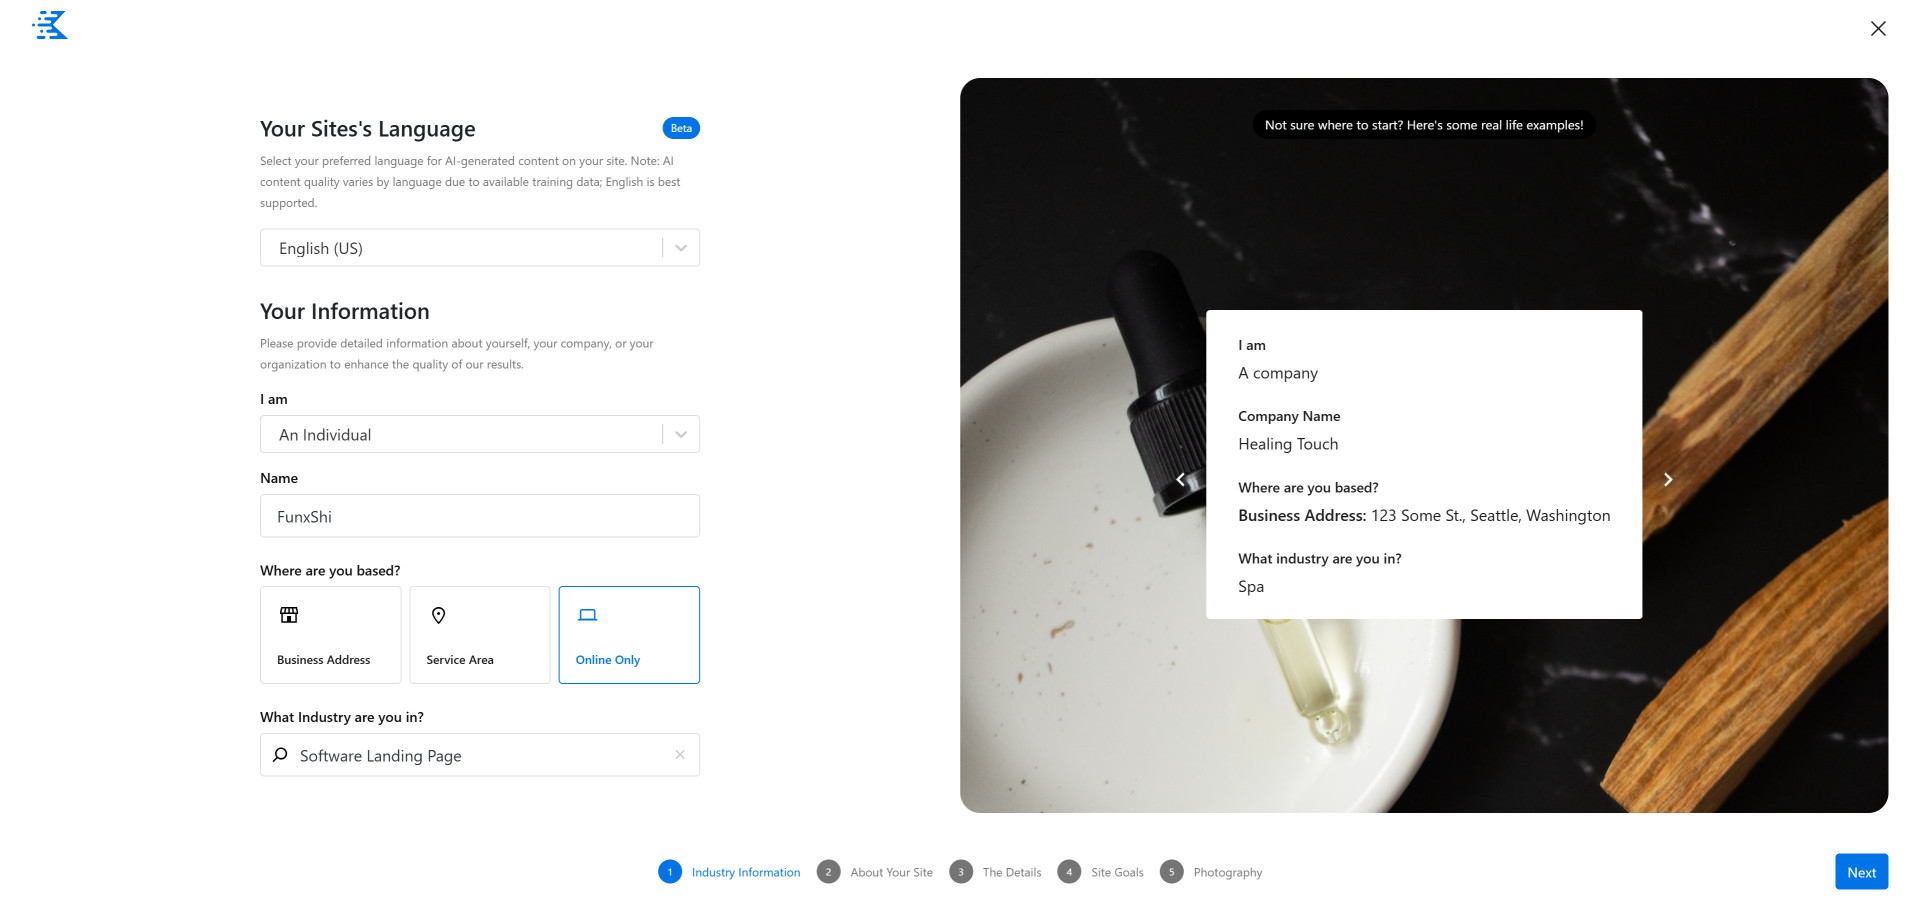This screenshot has width=1920, height=903.
Task: Select Service Area location option
Action: tap(480, 635)
